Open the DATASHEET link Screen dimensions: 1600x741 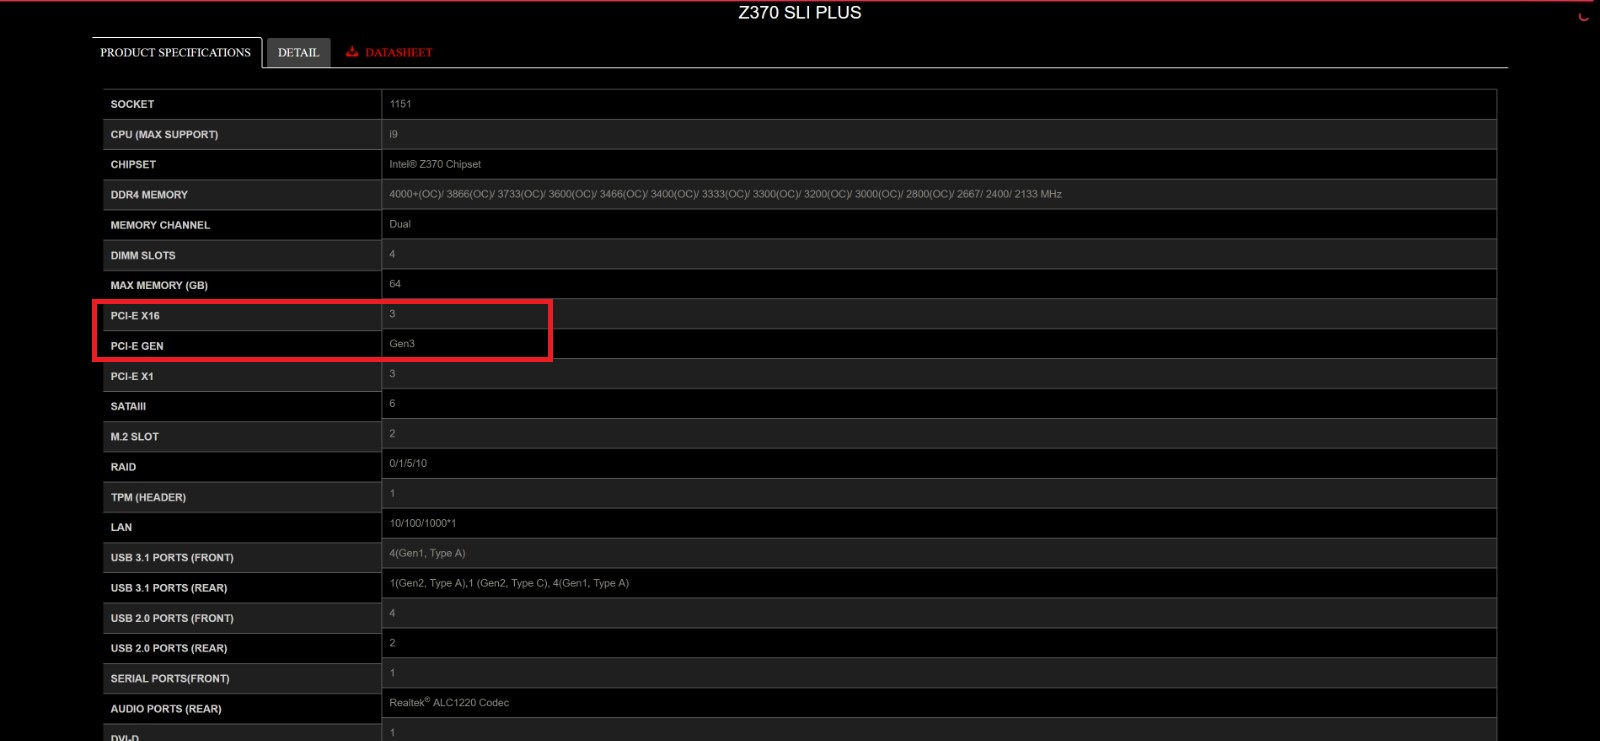pos(398,53)
